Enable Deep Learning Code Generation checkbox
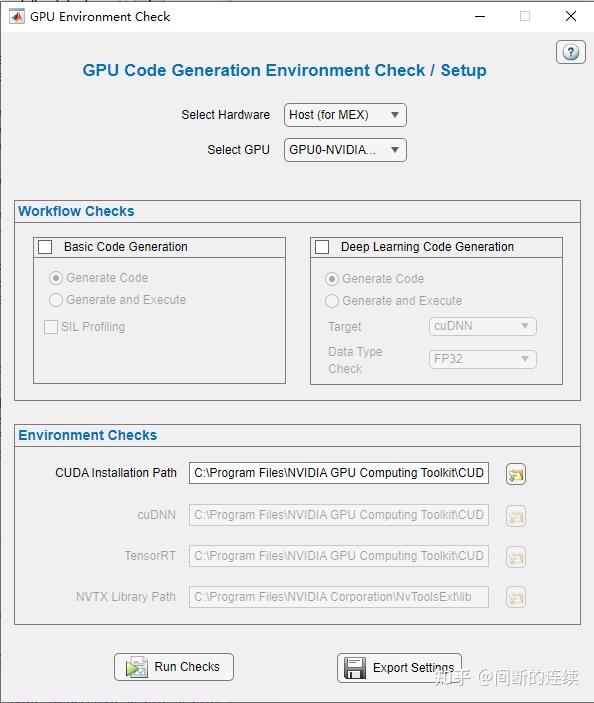This screenshot has width=594, height=703. [322, 247]
